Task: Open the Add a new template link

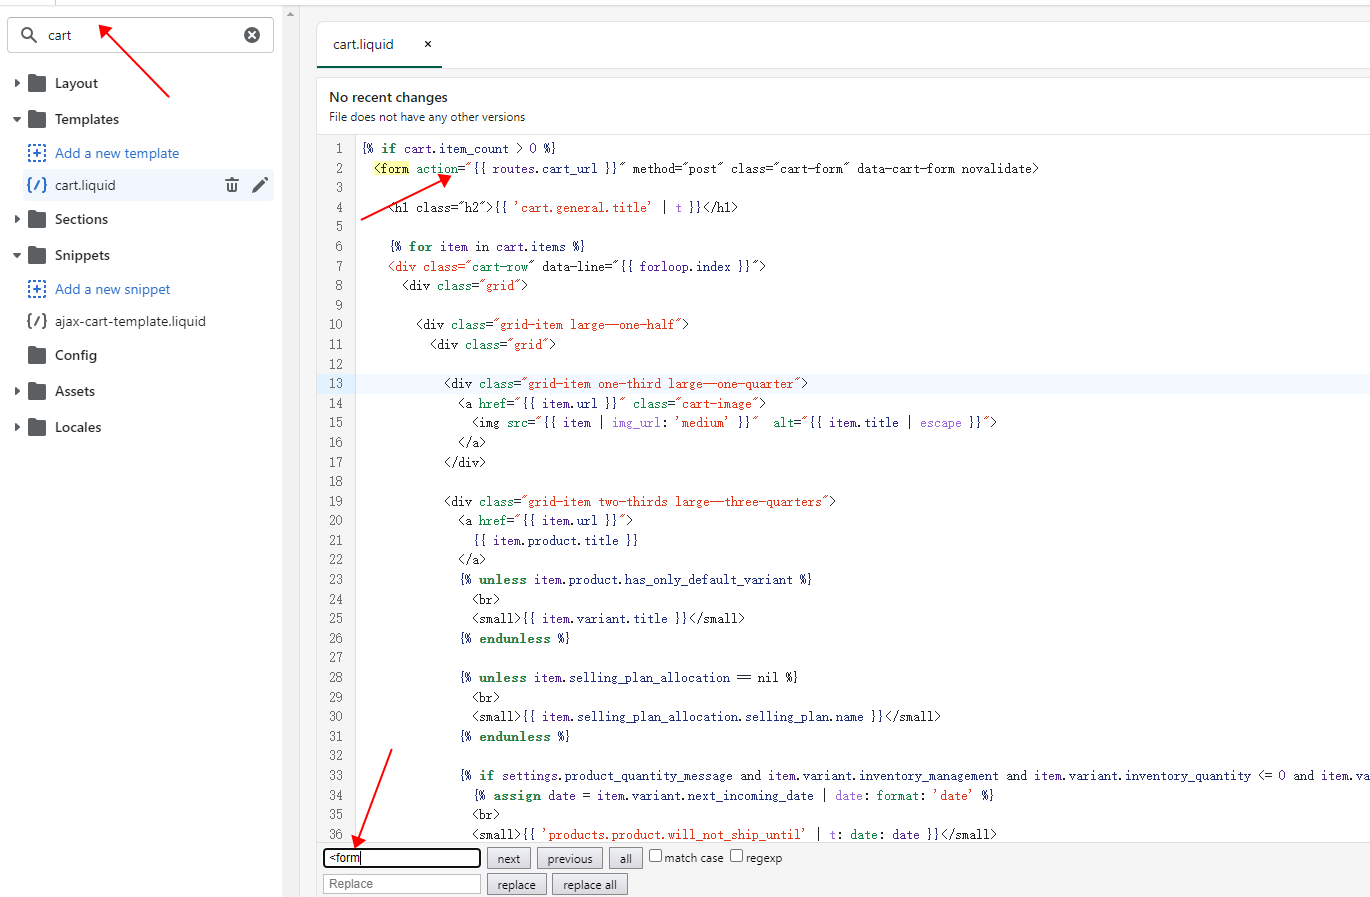Action: [117, 153]
